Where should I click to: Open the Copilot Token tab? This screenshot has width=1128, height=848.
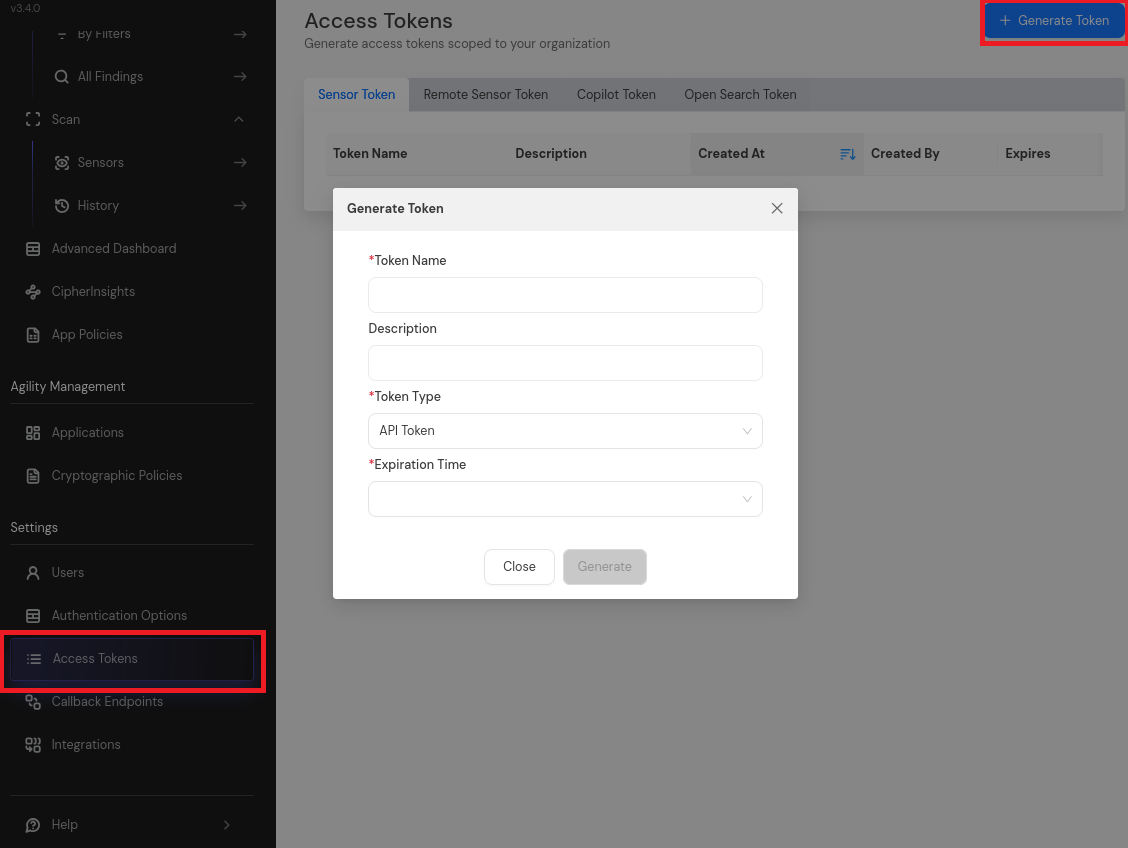coord(615,94)
